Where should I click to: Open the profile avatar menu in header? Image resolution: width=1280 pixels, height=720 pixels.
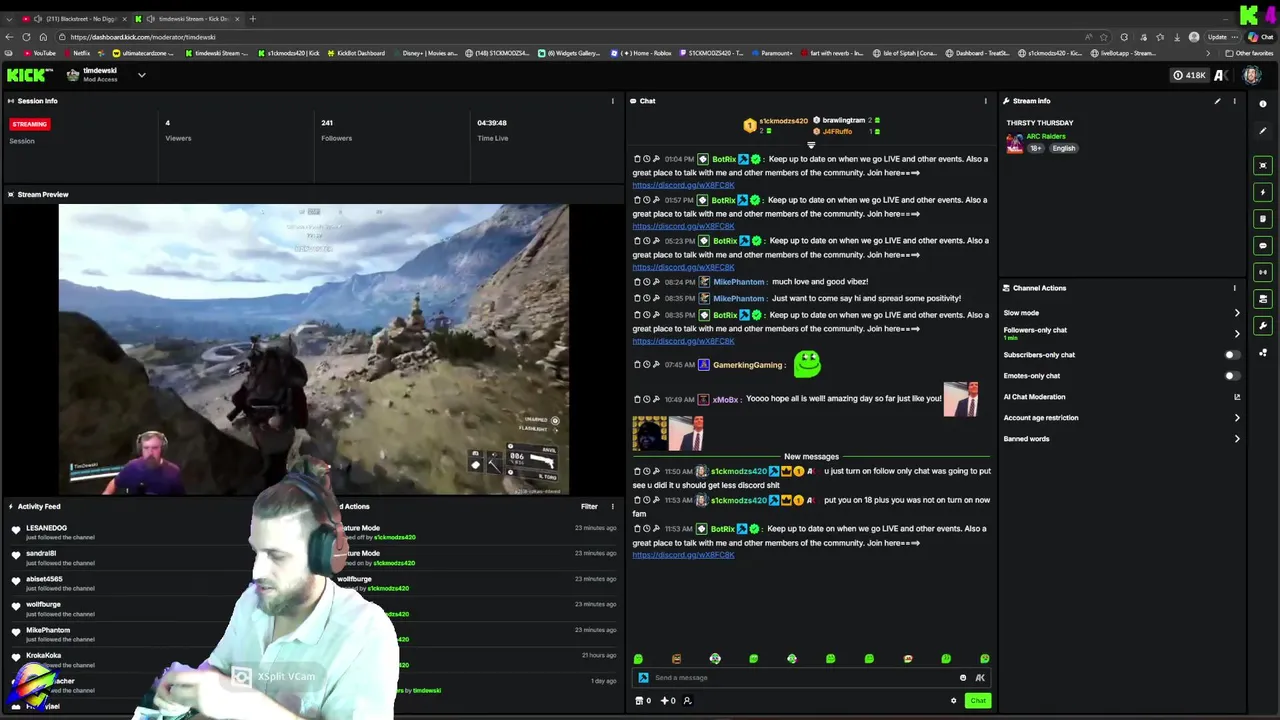[1252, 75]
